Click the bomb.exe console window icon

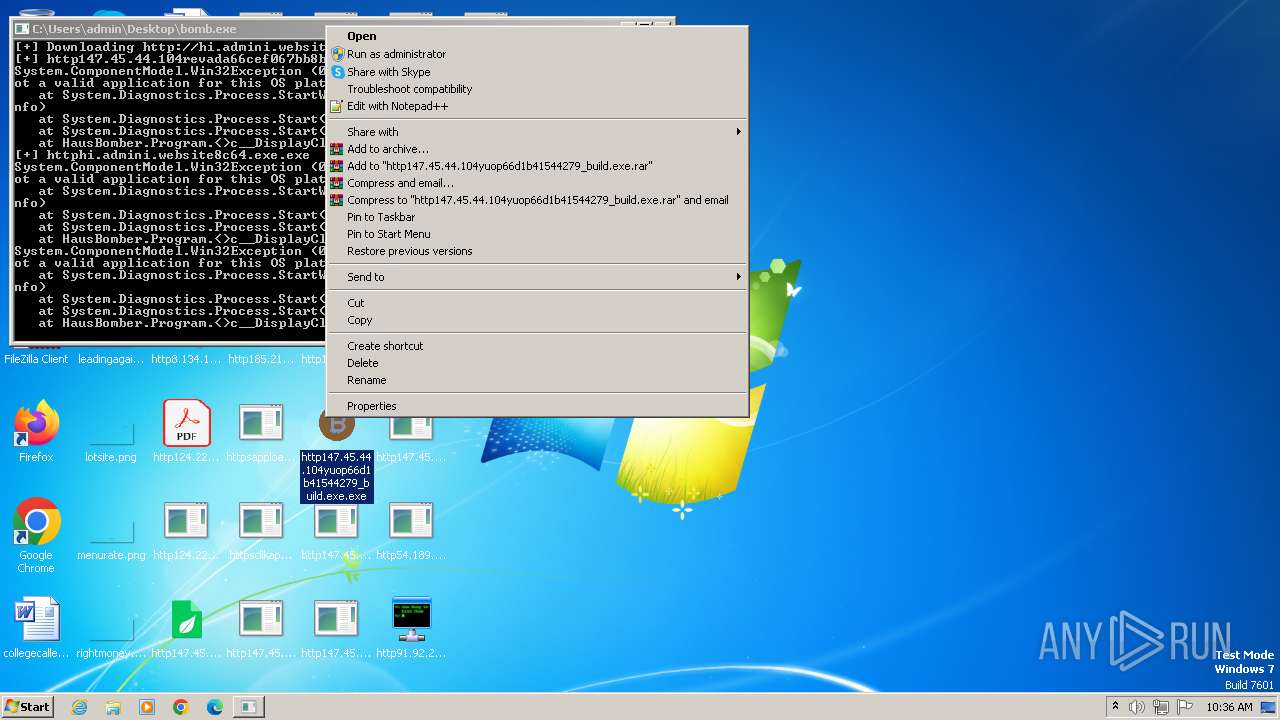22,29
